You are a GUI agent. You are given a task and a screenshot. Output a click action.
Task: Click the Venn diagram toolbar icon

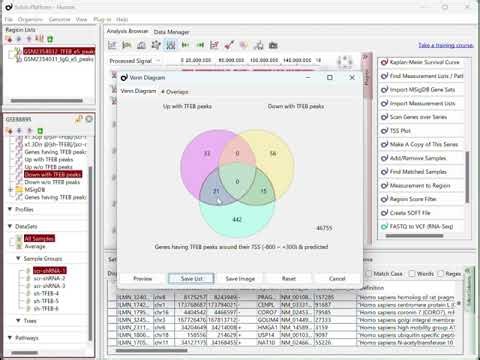tap(171, 45)
